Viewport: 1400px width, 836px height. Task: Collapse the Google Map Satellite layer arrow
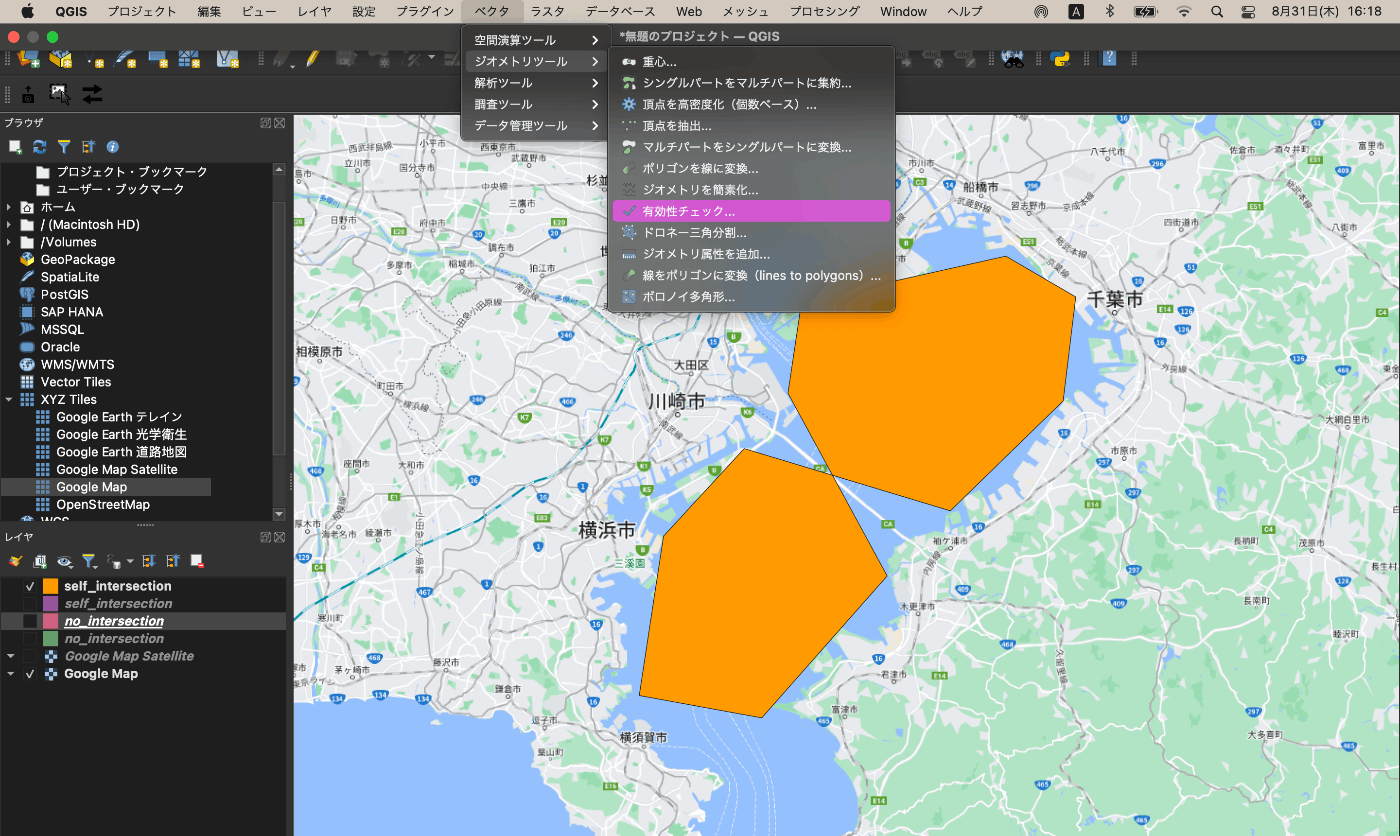pyautogui.click(x=10, y=656)
